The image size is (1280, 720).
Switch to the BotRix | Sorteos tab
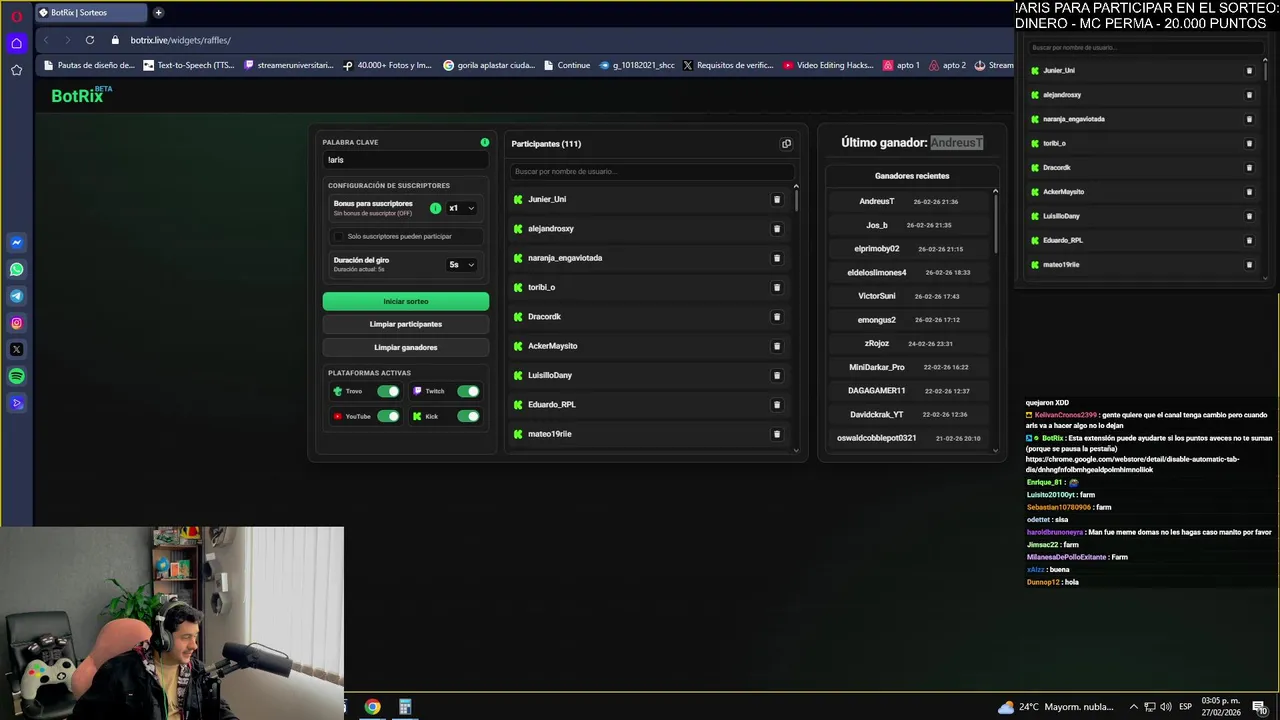point(91,13)
